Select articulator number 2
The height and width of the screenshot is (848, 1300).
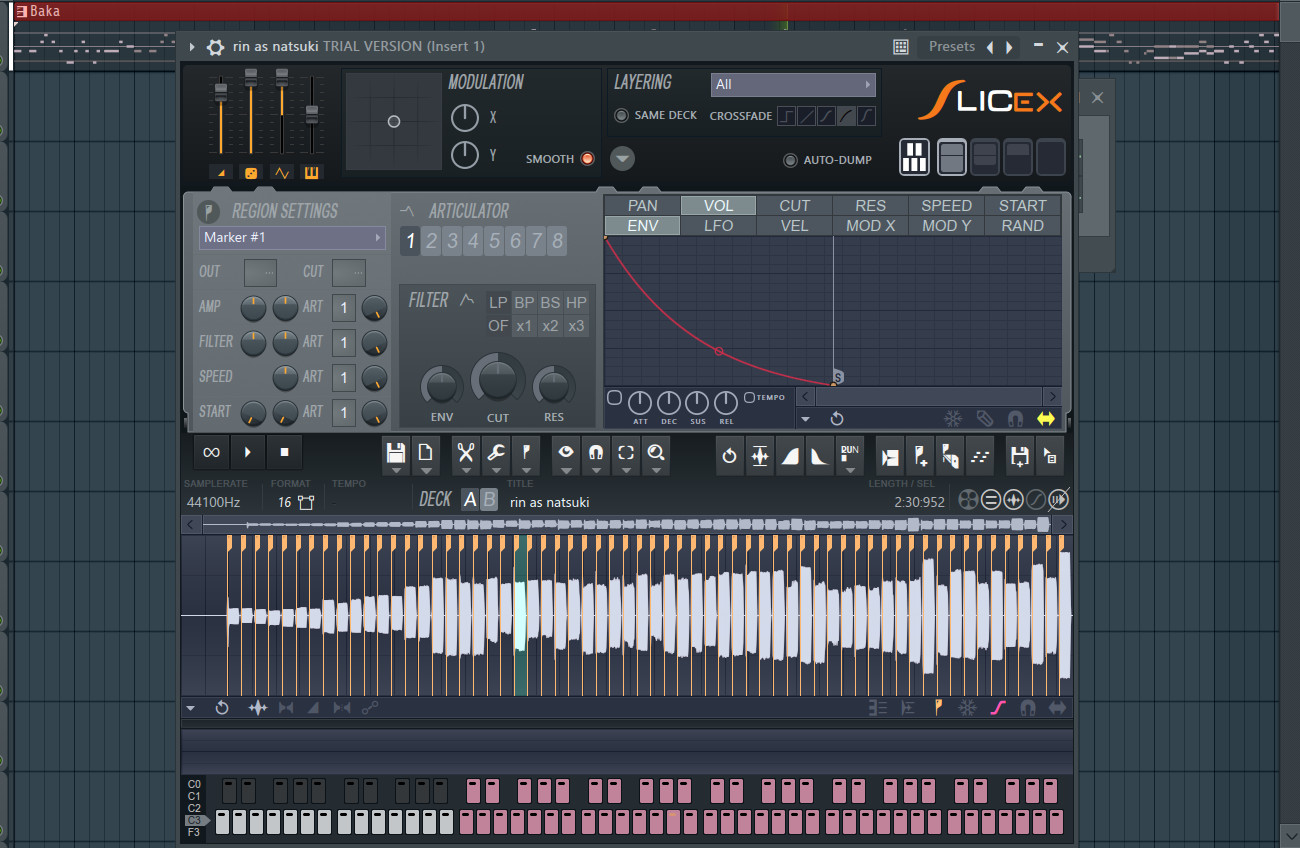432,241
